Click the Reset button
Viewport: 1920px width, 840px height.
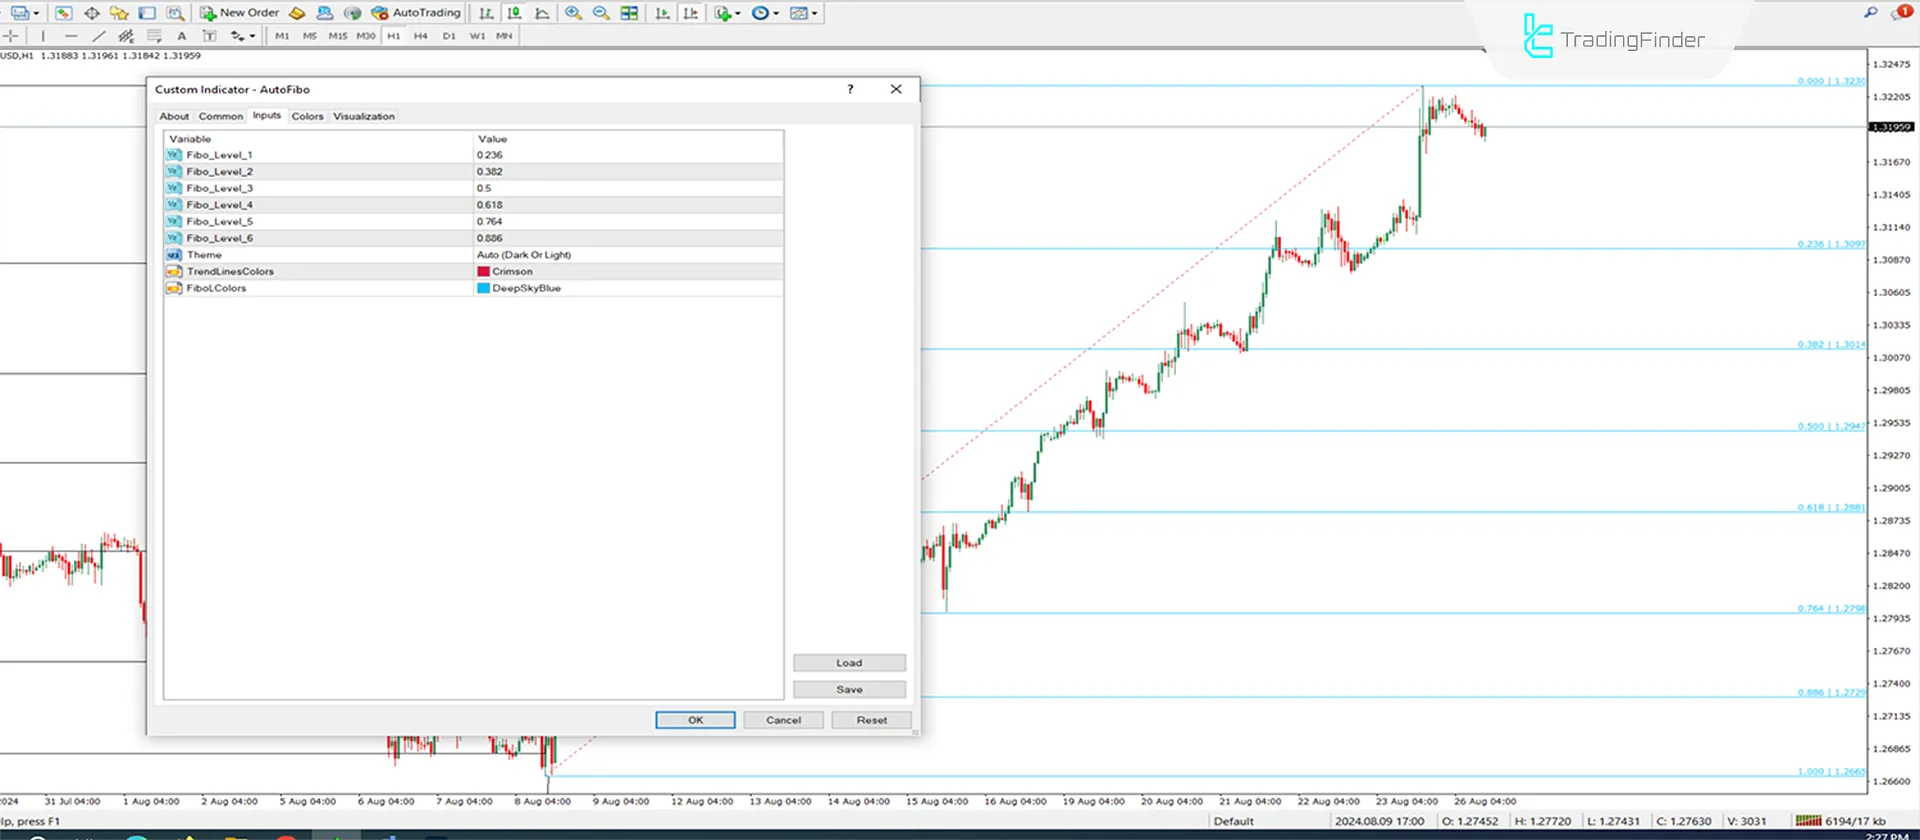coord(871,720)
